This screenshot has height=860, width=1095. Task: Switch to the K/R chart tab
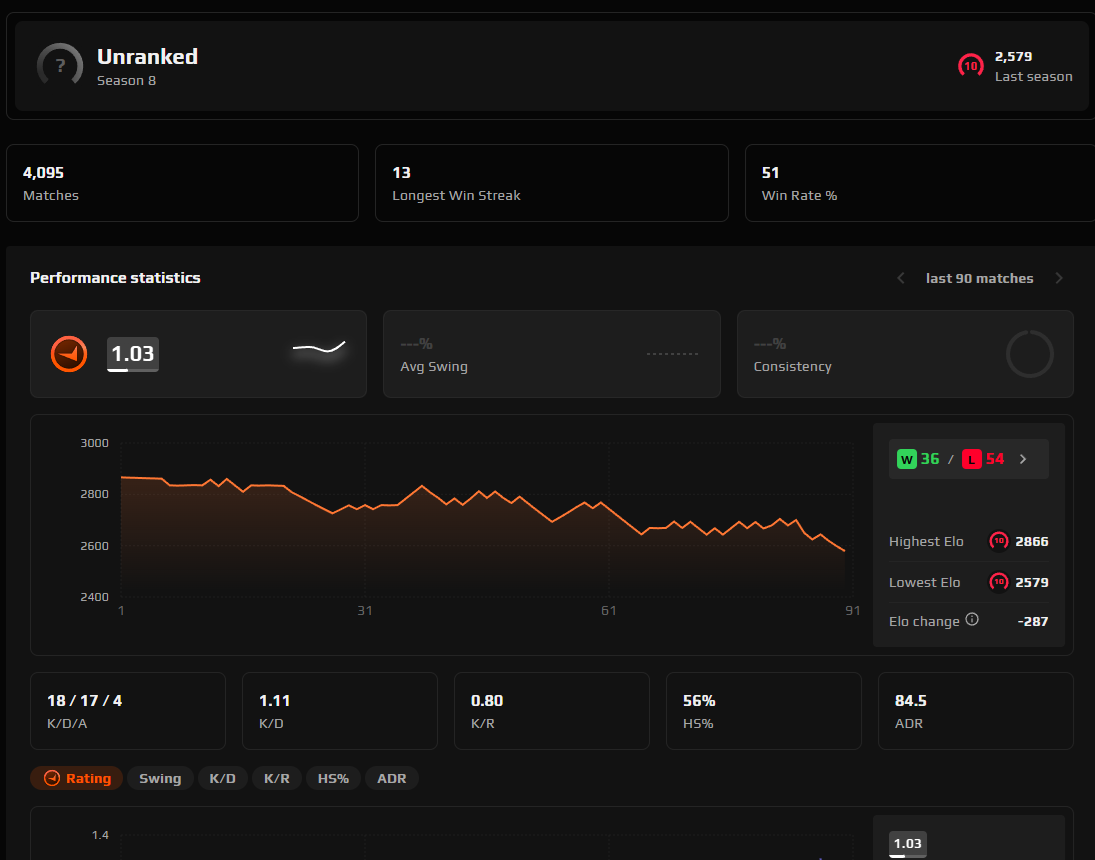point(277,778)
